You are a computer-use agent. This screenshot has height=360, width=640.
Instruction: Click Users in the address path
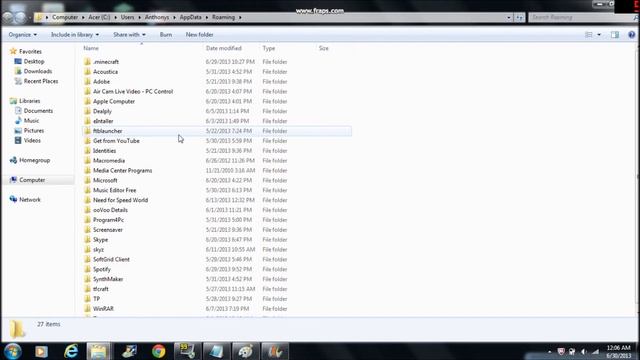(127, 17)
